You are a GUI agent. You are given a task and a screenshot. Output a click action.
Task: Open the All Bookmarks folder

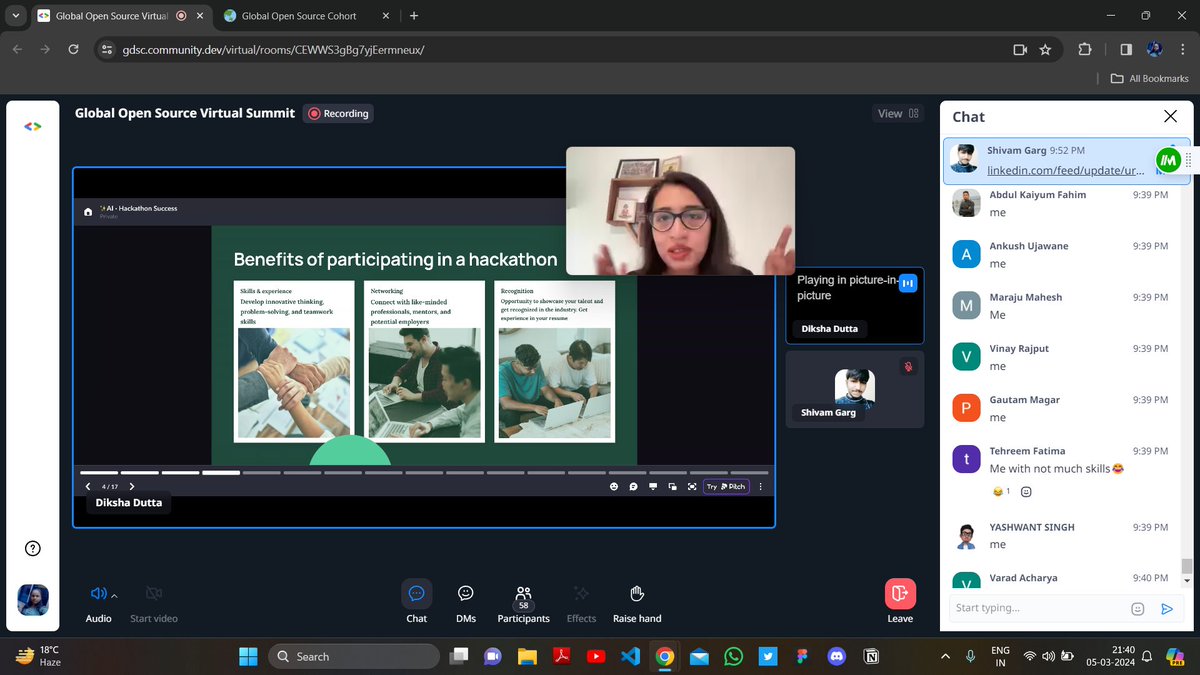tap(1149, 78)
